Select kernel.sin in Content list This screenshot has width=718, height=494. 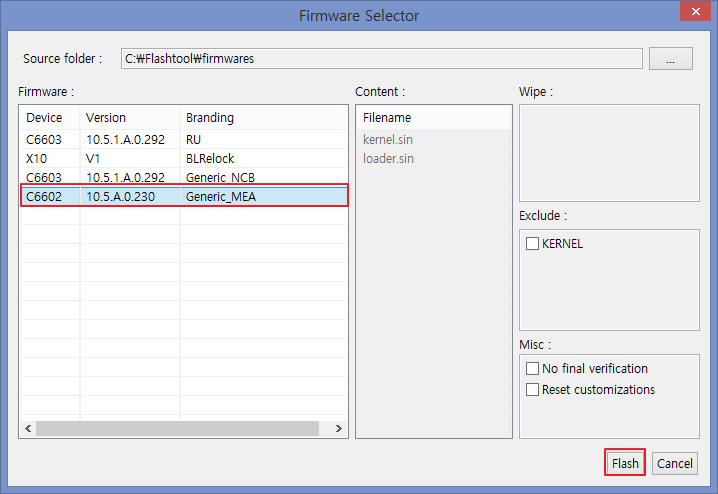388,139
